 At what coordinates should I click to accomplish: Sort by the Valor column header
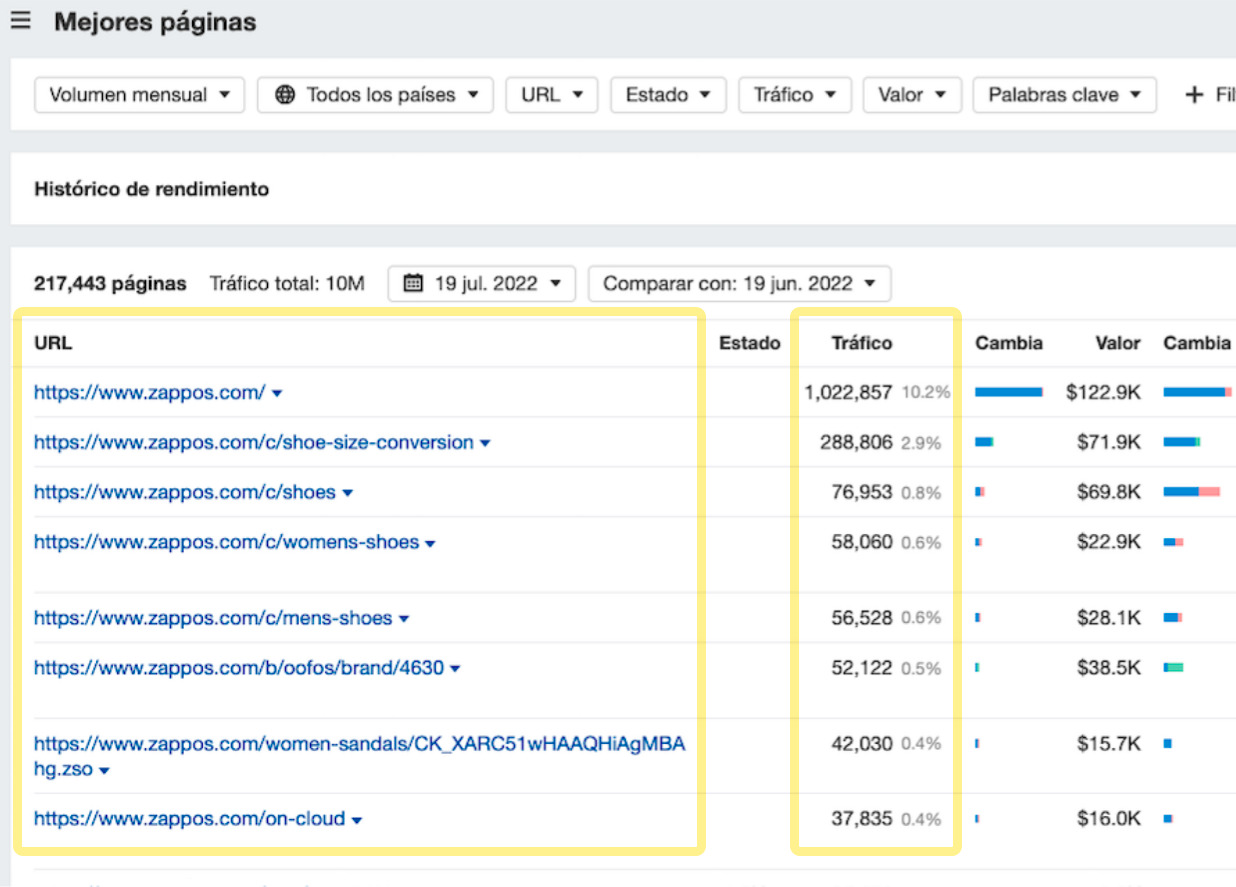(x=1118, y=343)
